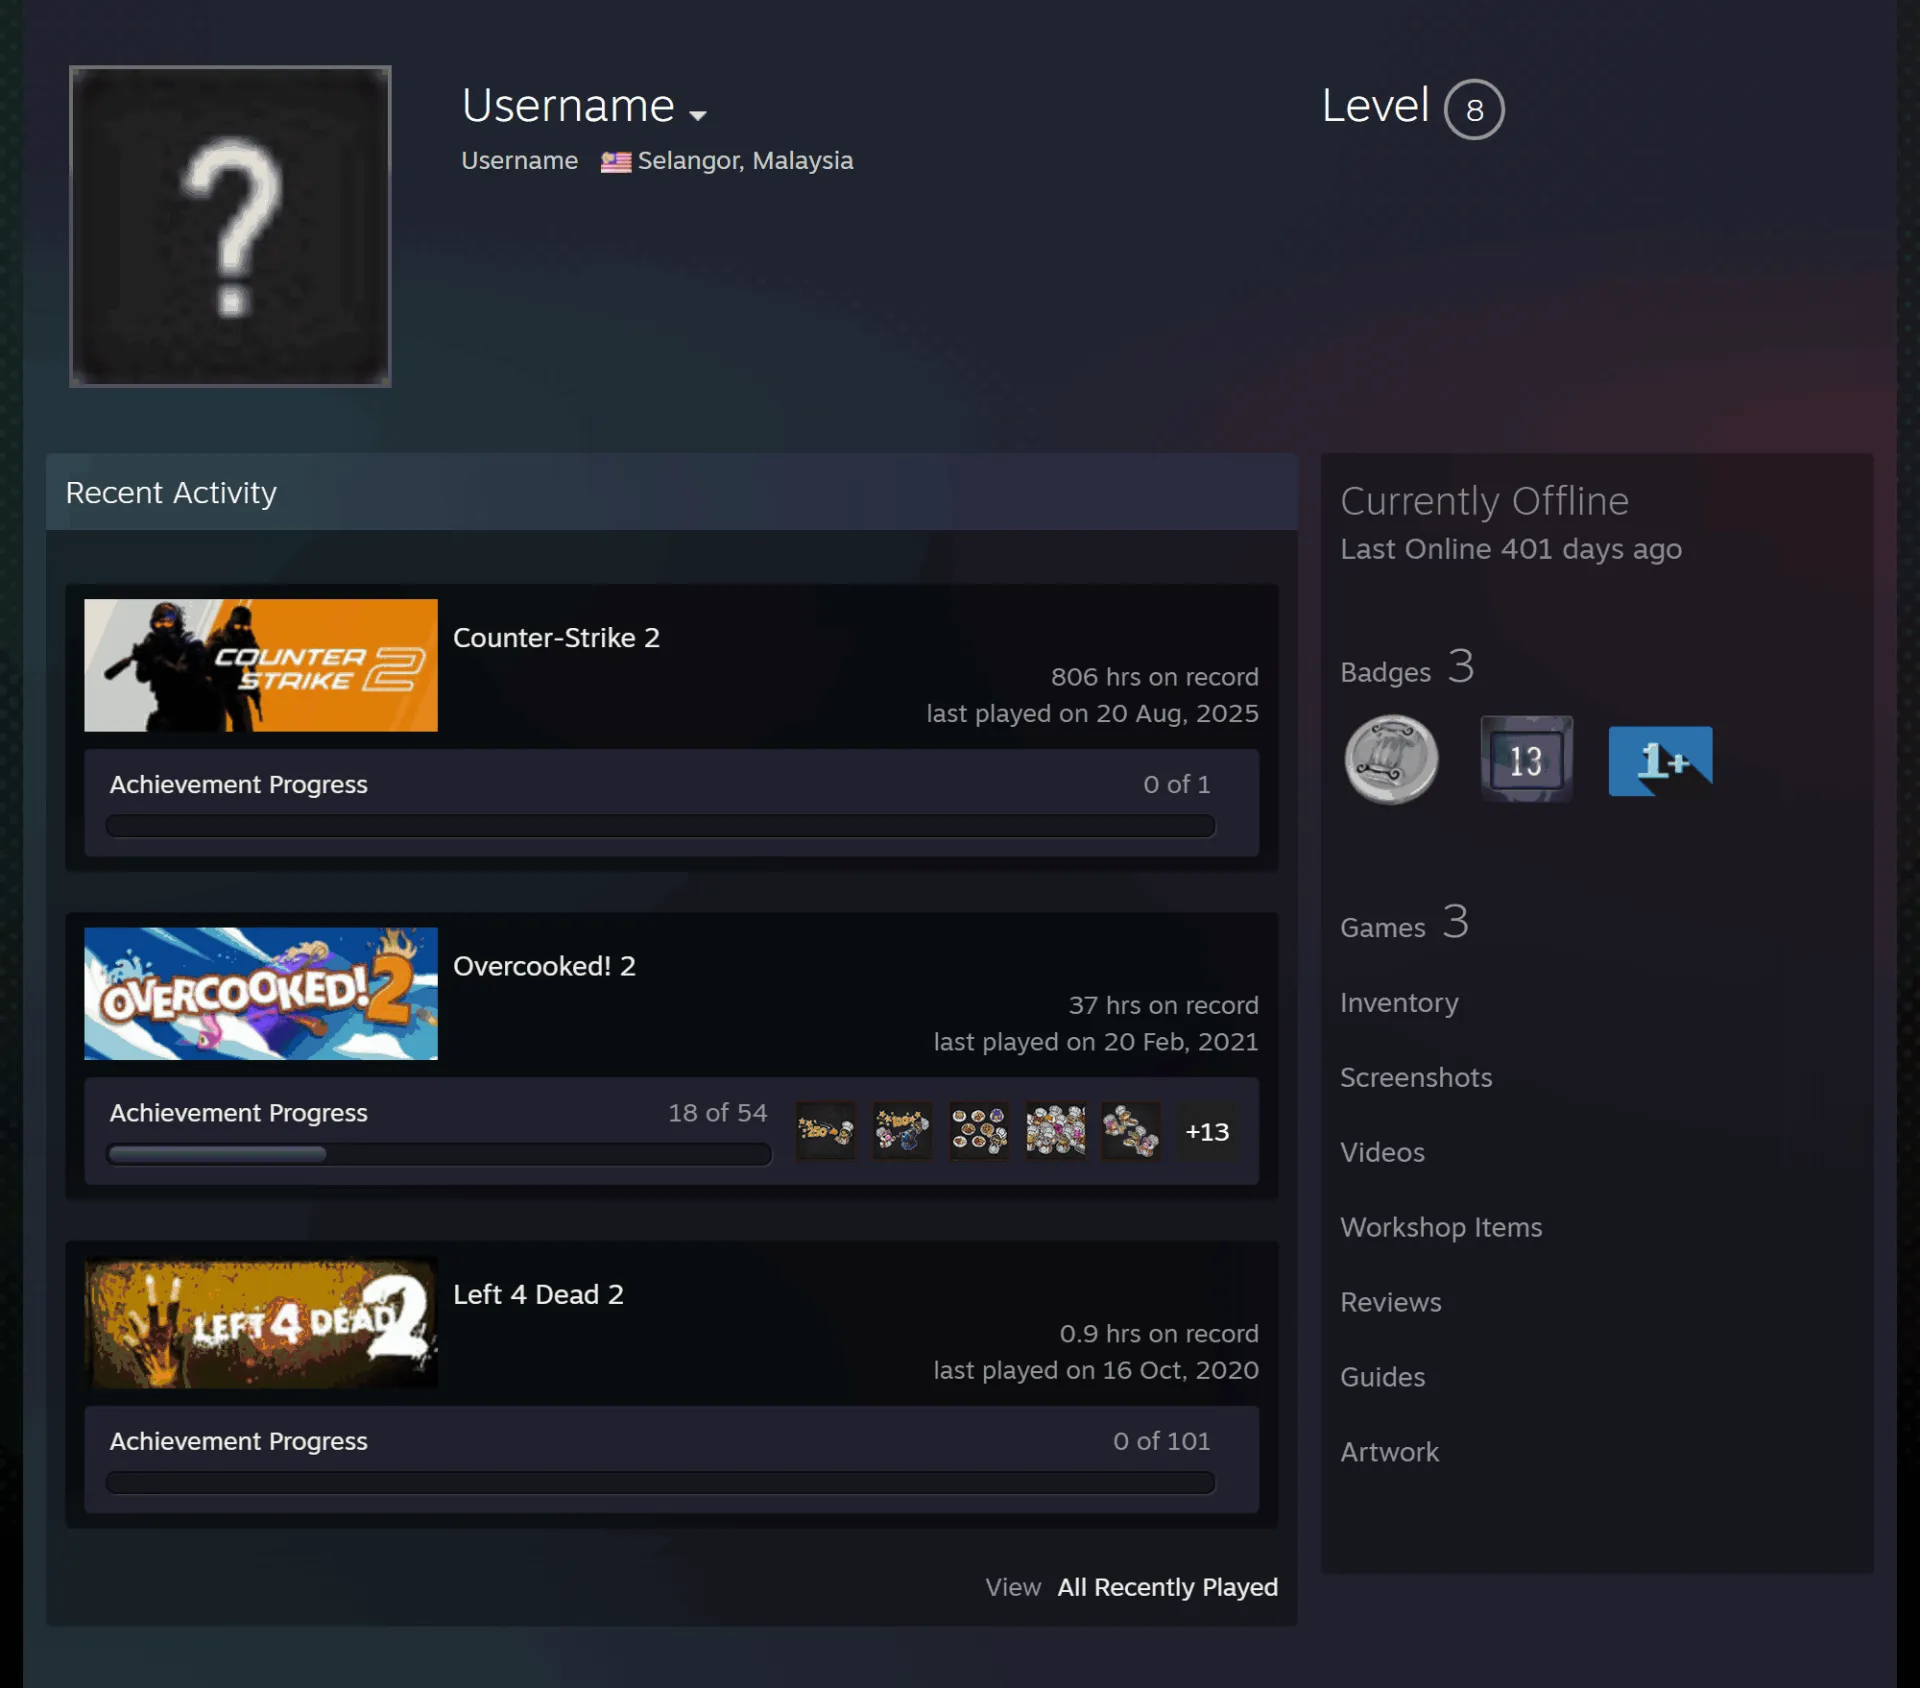Screen dimensions: 1920x1688
Task: Open the Reviews link
Action: [1390, 1302]
